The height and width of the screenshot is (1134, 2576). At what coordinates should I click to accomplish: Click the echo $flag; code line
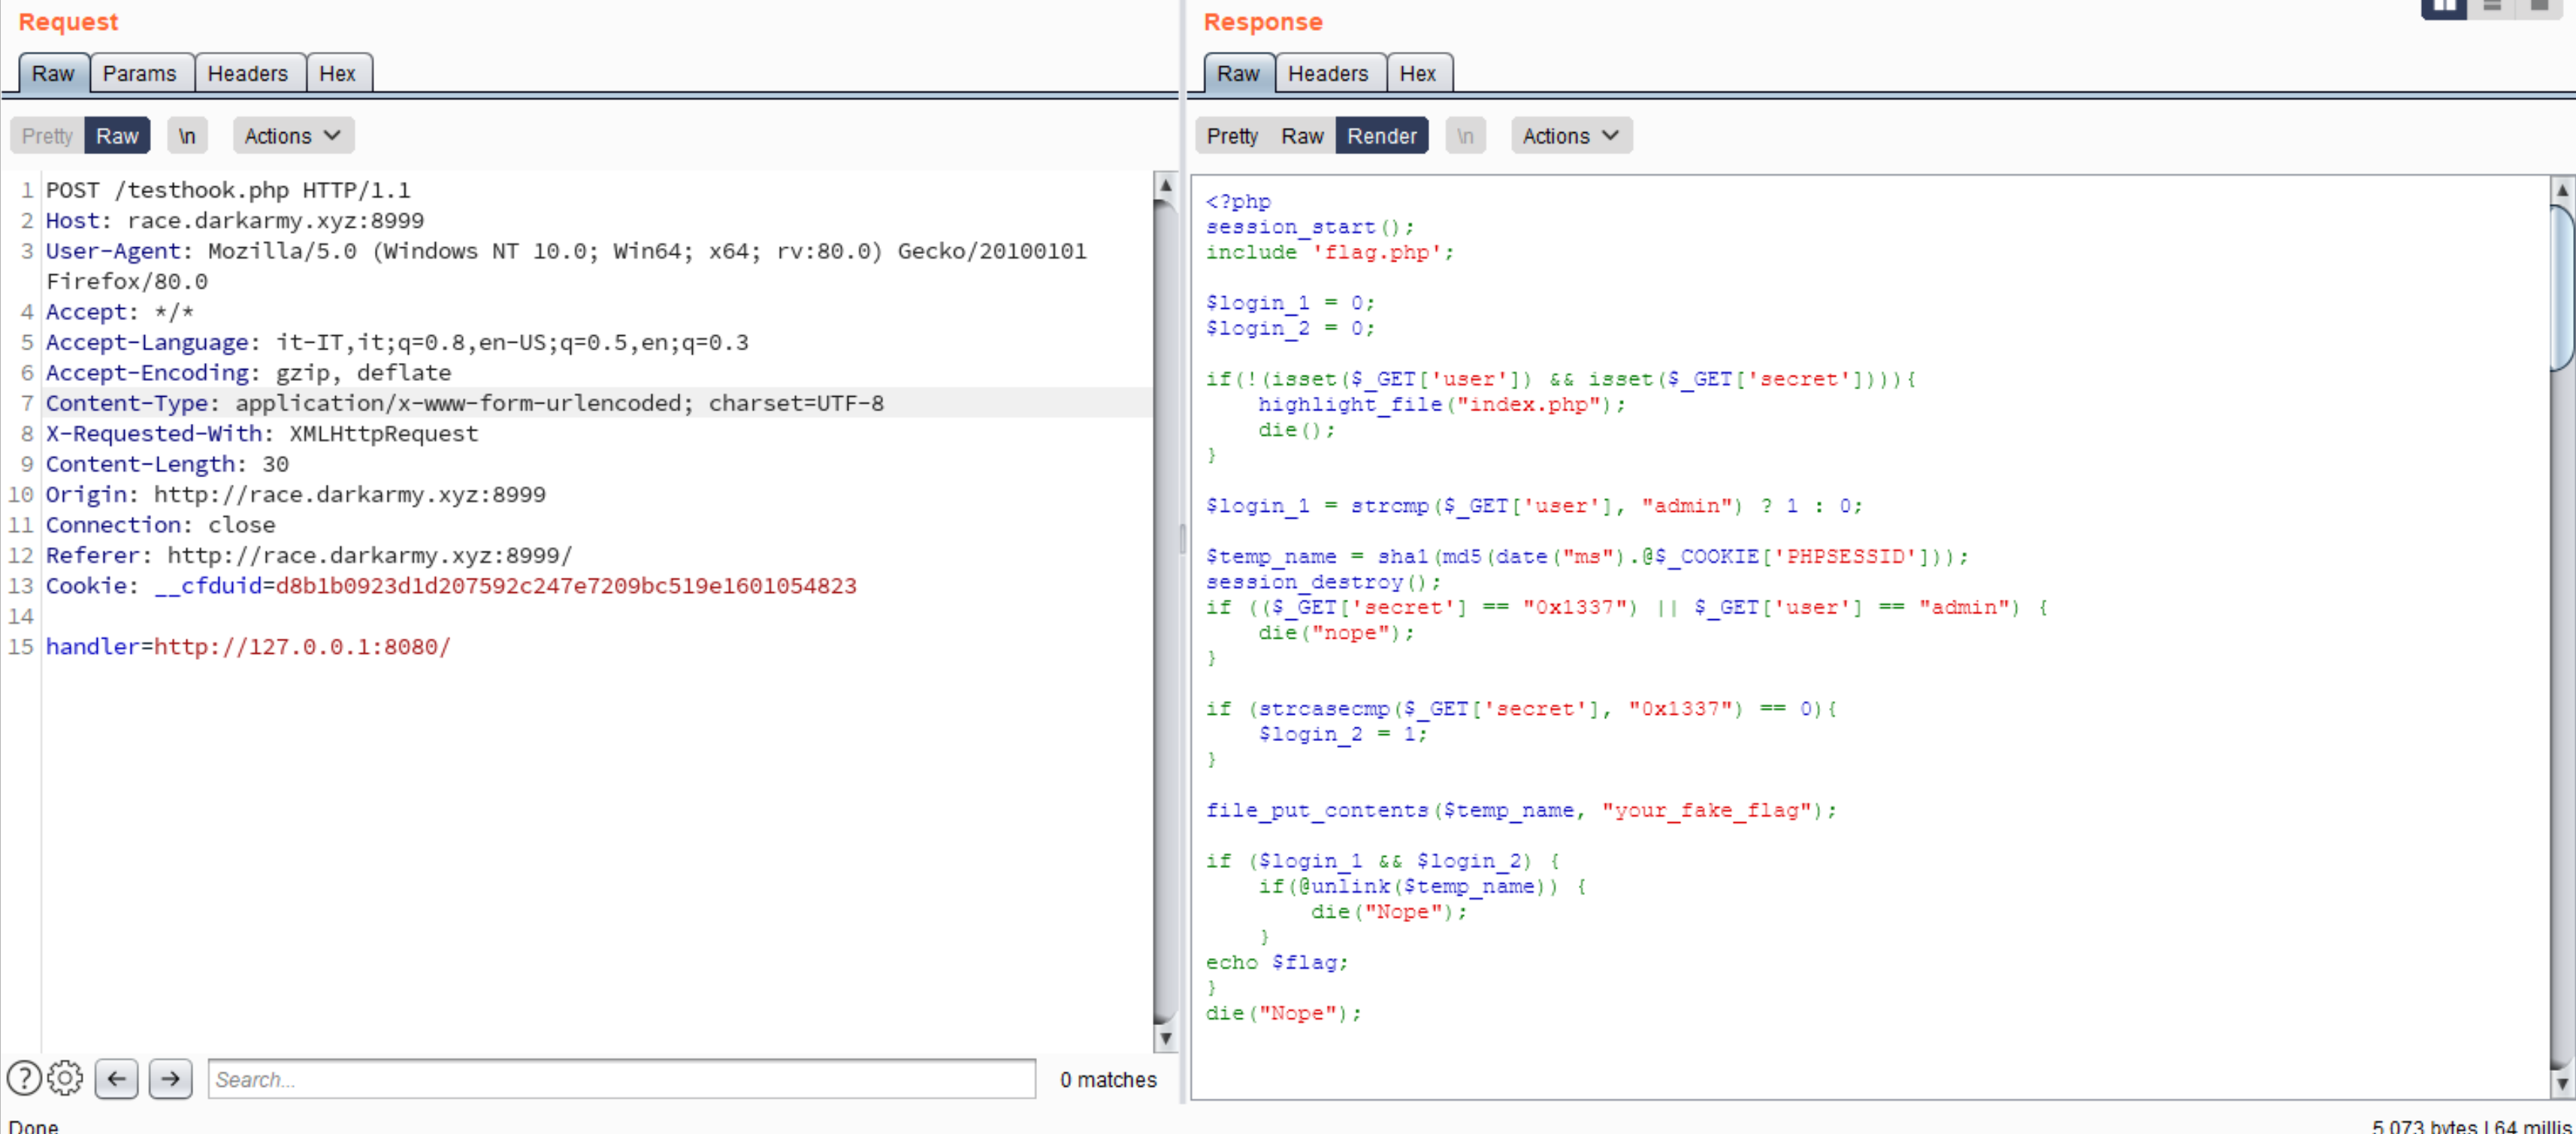click(1276, 962)
